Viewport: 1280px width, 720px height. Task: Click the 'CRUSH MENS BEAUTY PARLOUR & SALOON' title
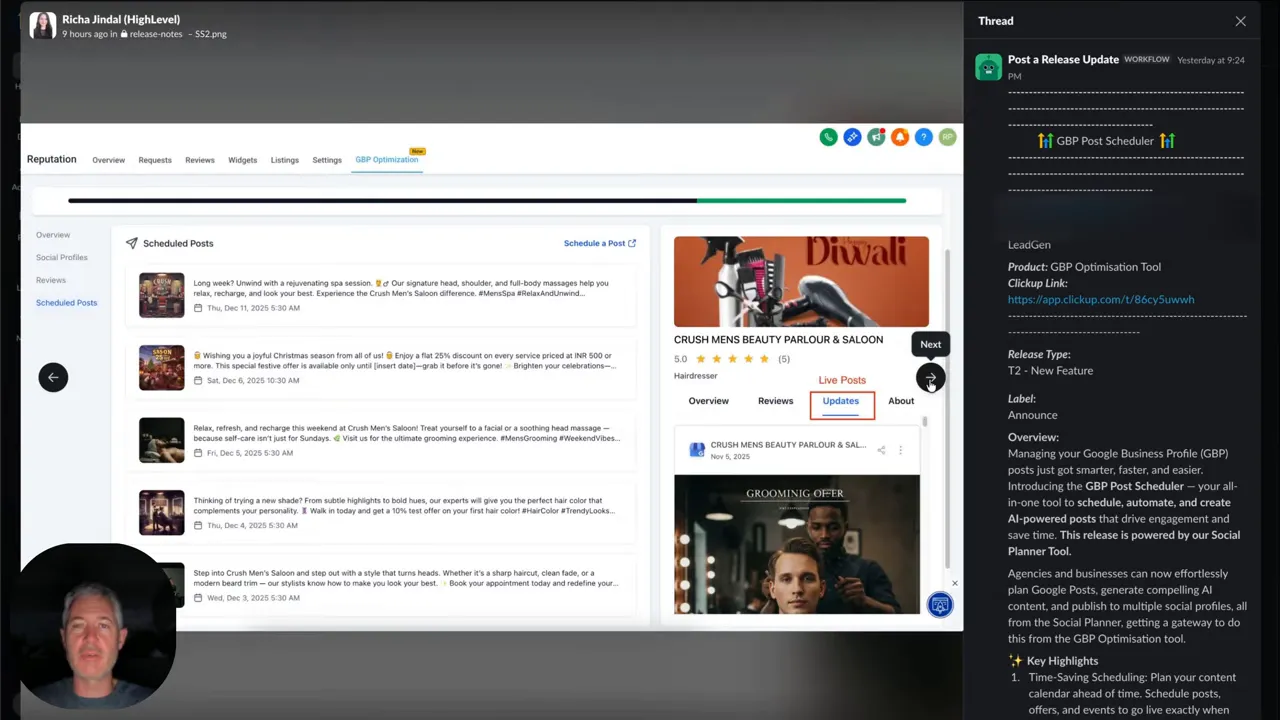click(x=778, y=340)
